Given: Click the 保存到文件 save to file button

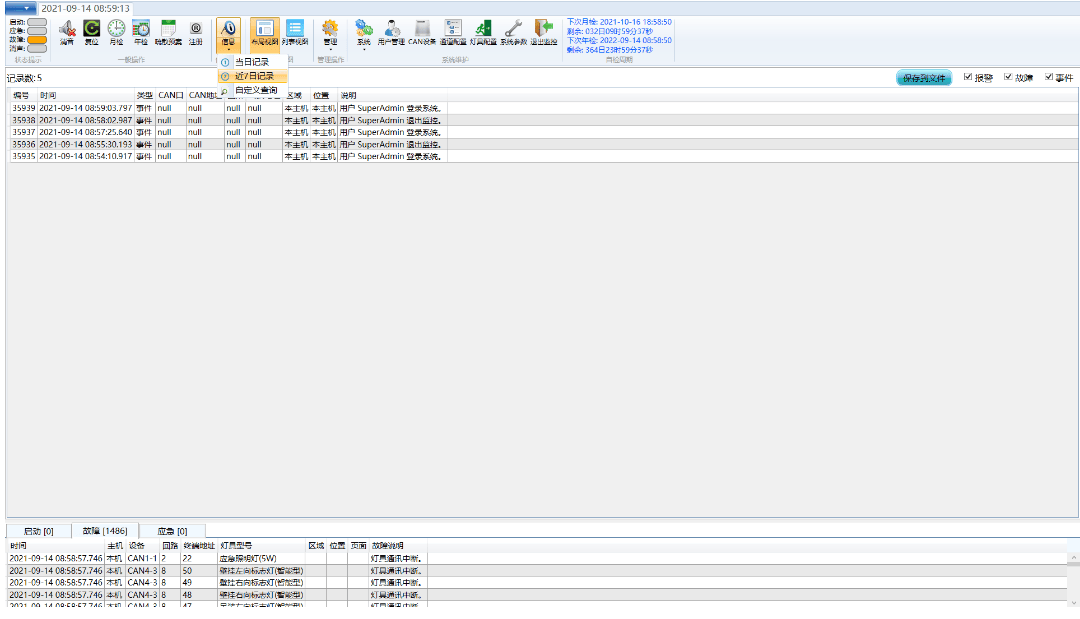Looking at the screenshot, I should click(x=924, y=78).
